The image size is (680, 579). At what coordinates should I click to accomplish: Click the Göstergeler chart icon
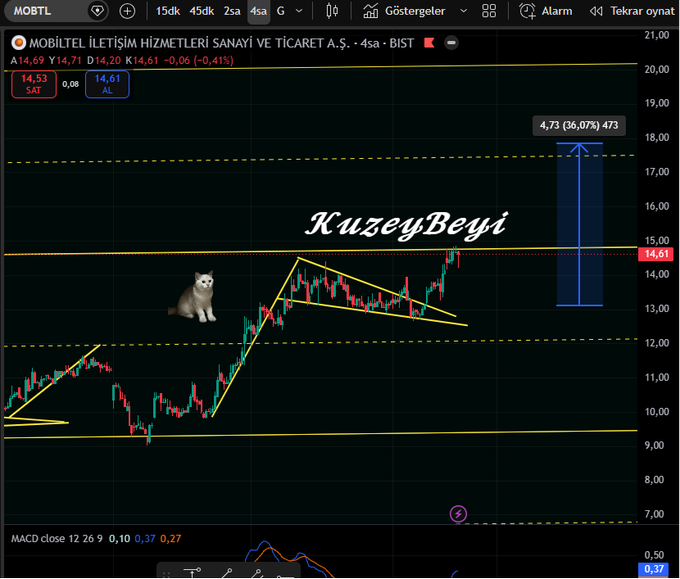[371, 11]
